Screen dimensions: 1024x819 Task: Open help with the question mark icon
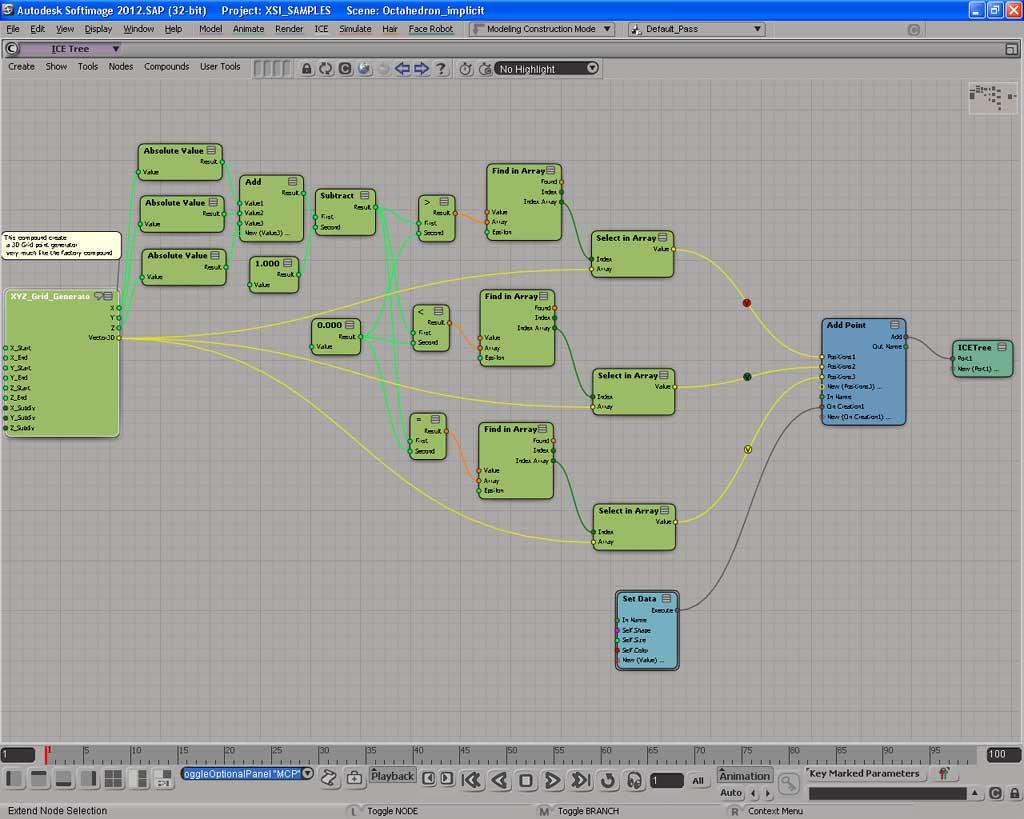pos(440,69)
